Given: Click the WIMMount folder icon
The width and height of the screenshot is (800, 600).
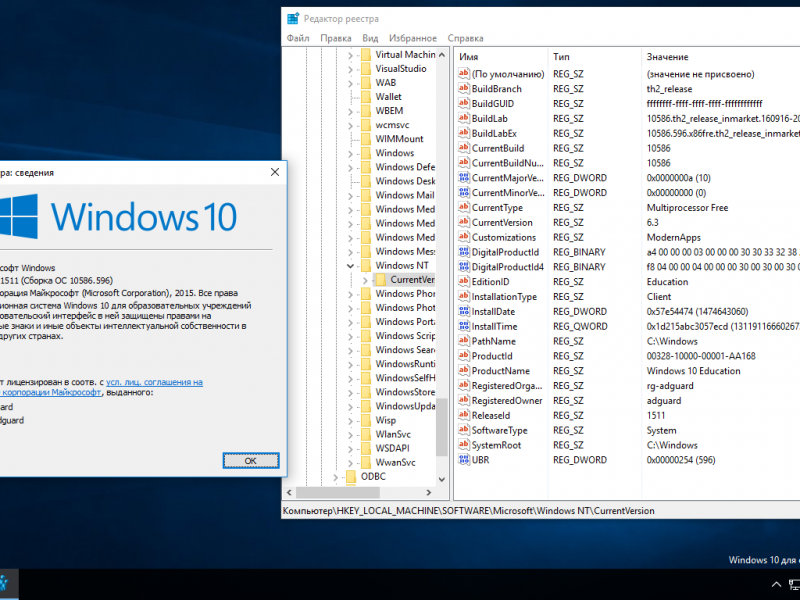Looking at the screenshot, I should (x=366, y=139).
